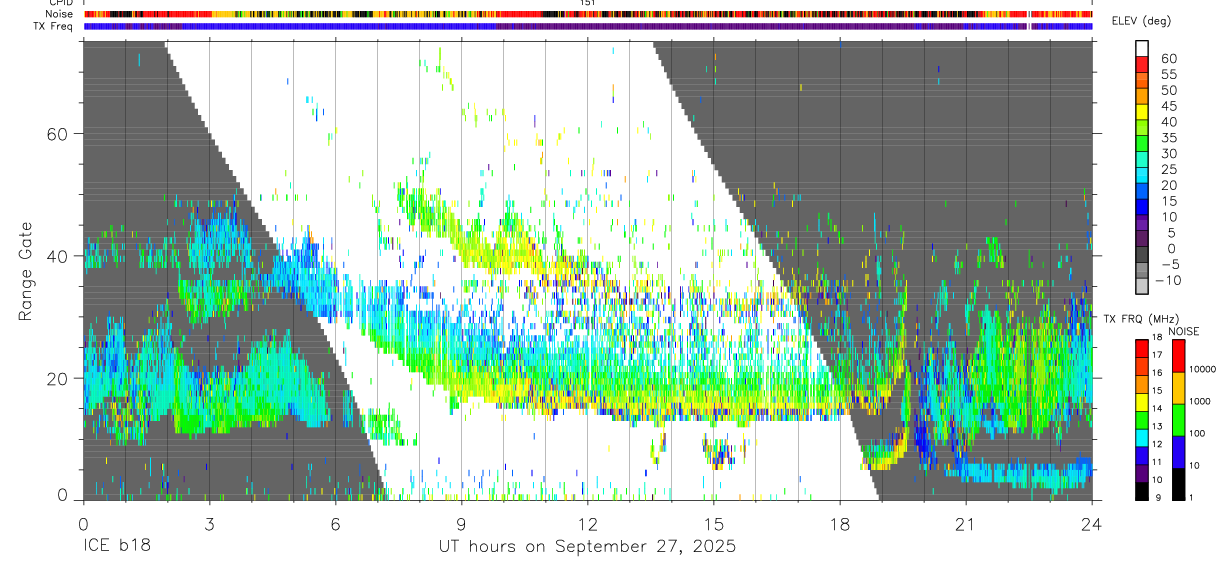Click the '40' tick label on the Range Gate axis
The height and width of the screenshot is (567, 1228).
(56, 256)
